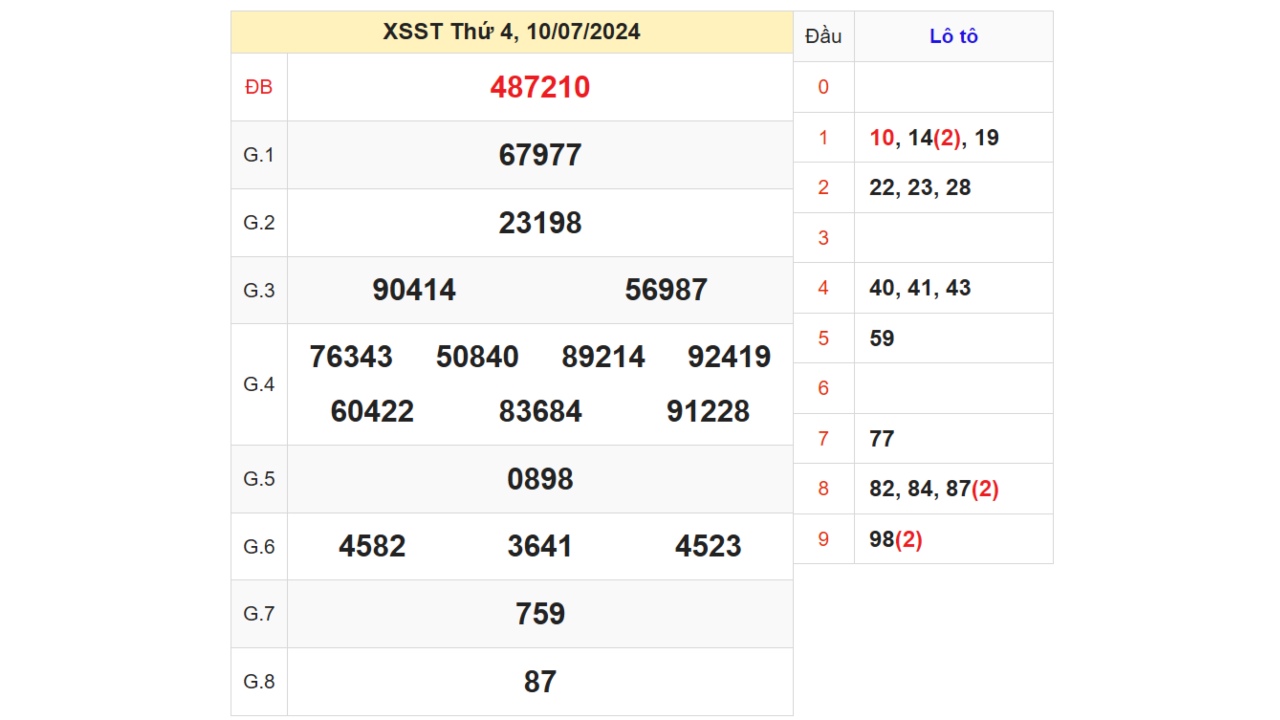Screen dimensions: 1280x720
Task: Click the G.6 row label
Action: 259,546
